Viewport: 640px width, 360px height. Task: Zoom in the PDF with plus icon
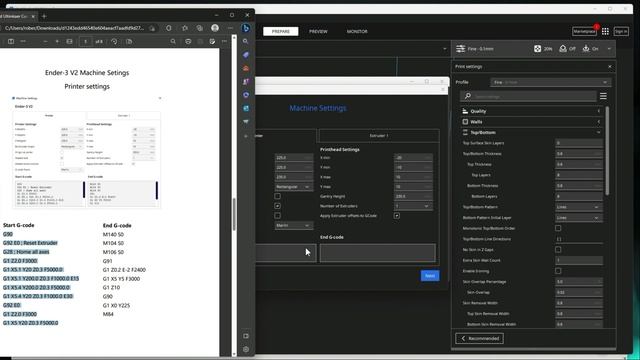(57, 41)
